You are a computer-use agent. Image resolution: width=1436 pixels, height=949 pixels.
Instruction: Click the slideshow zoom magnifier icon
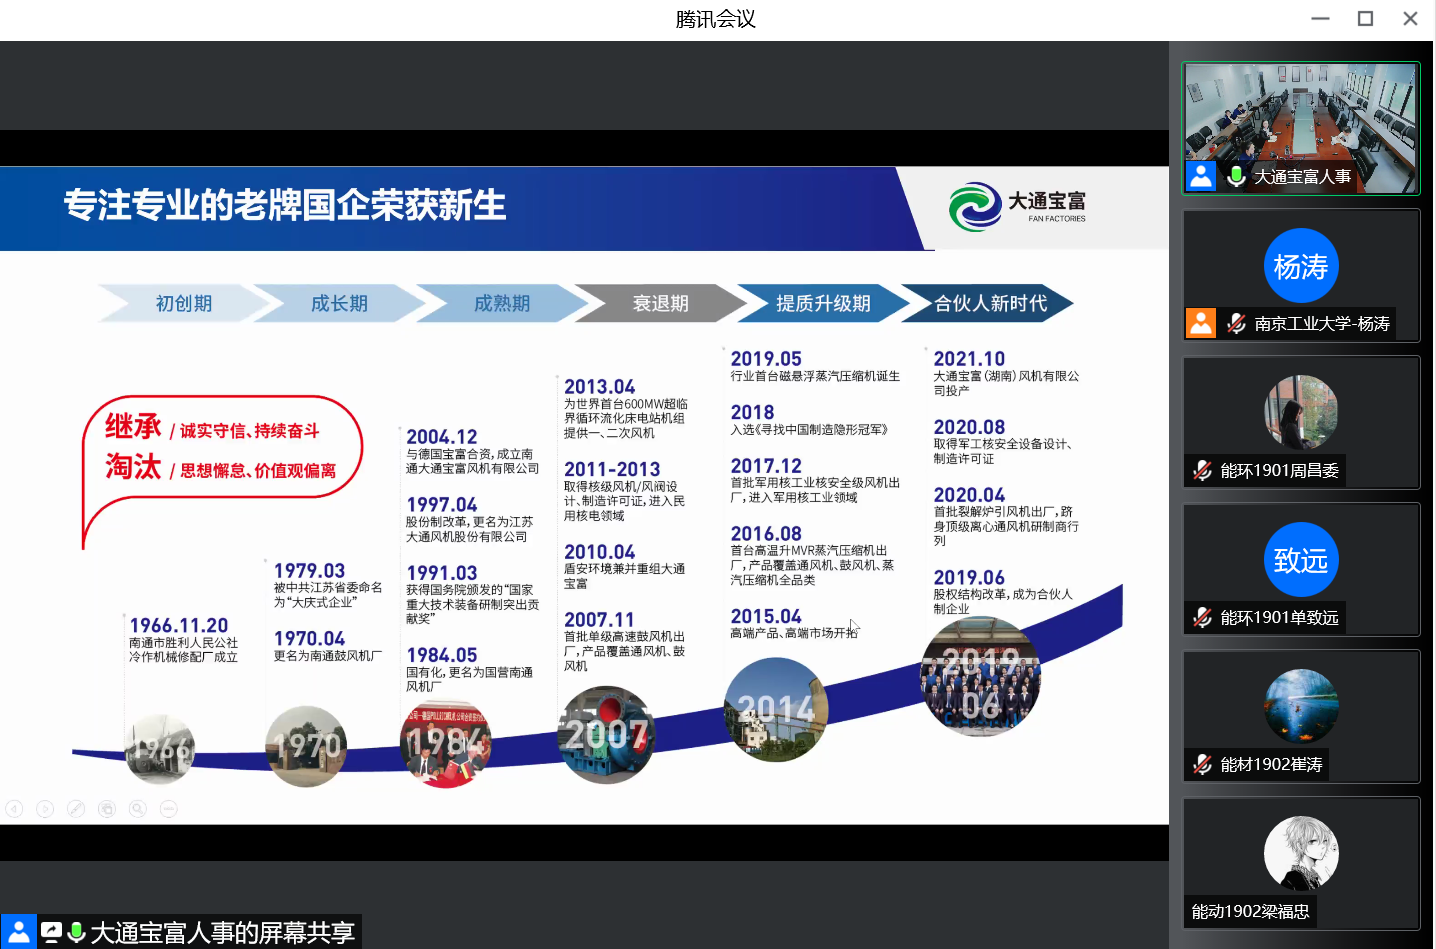pos(138,809)
